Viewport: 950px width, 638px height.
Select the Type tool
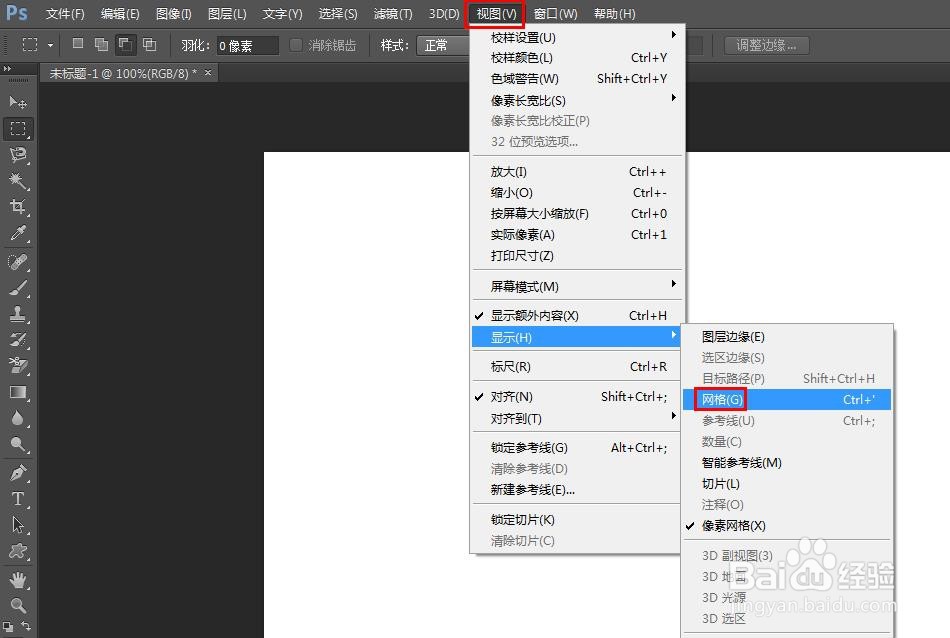click(x=18, y=499)
